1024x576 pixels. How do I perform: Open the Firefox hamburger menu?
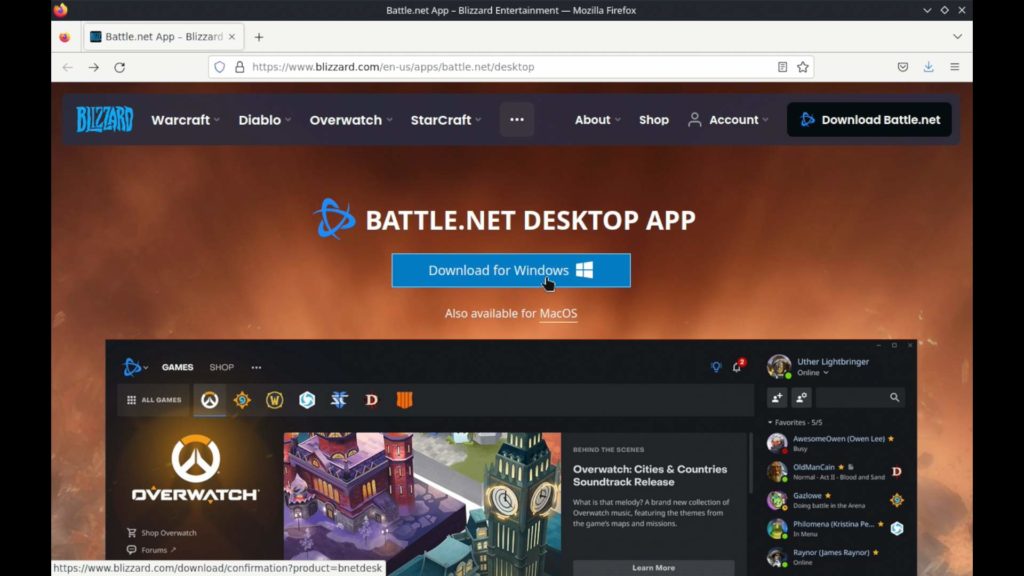(955, 67)
